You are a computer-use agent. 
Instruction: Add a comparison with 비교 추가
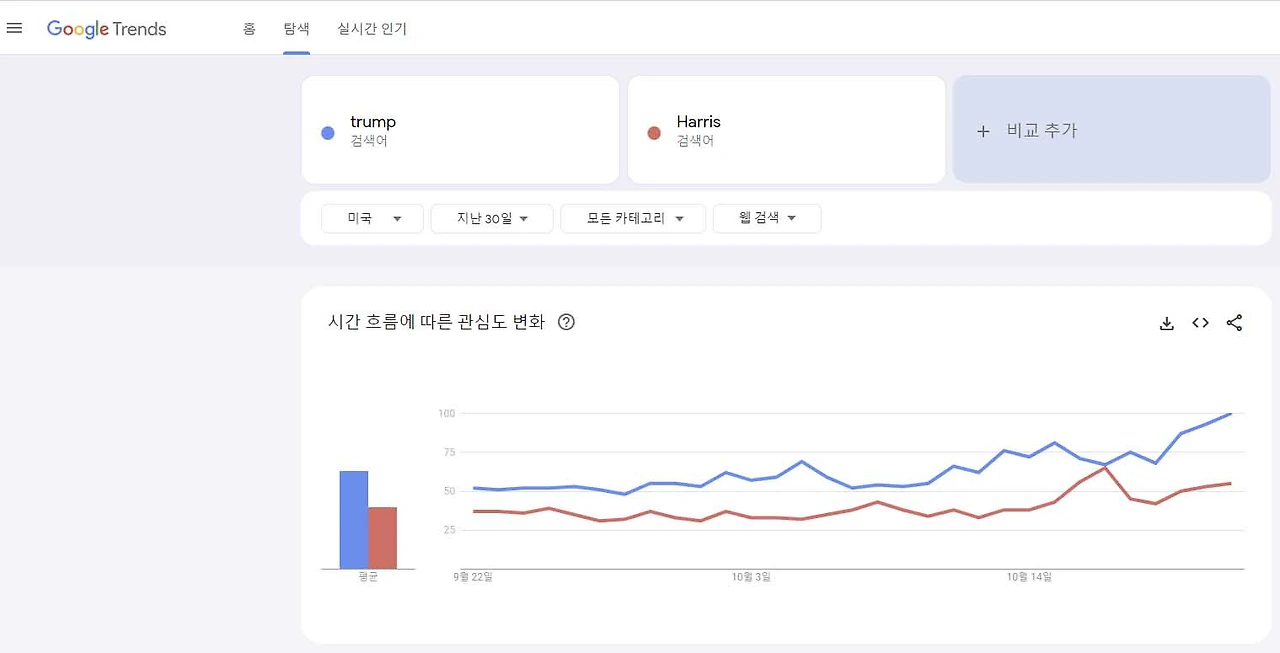coord(1111,130)
